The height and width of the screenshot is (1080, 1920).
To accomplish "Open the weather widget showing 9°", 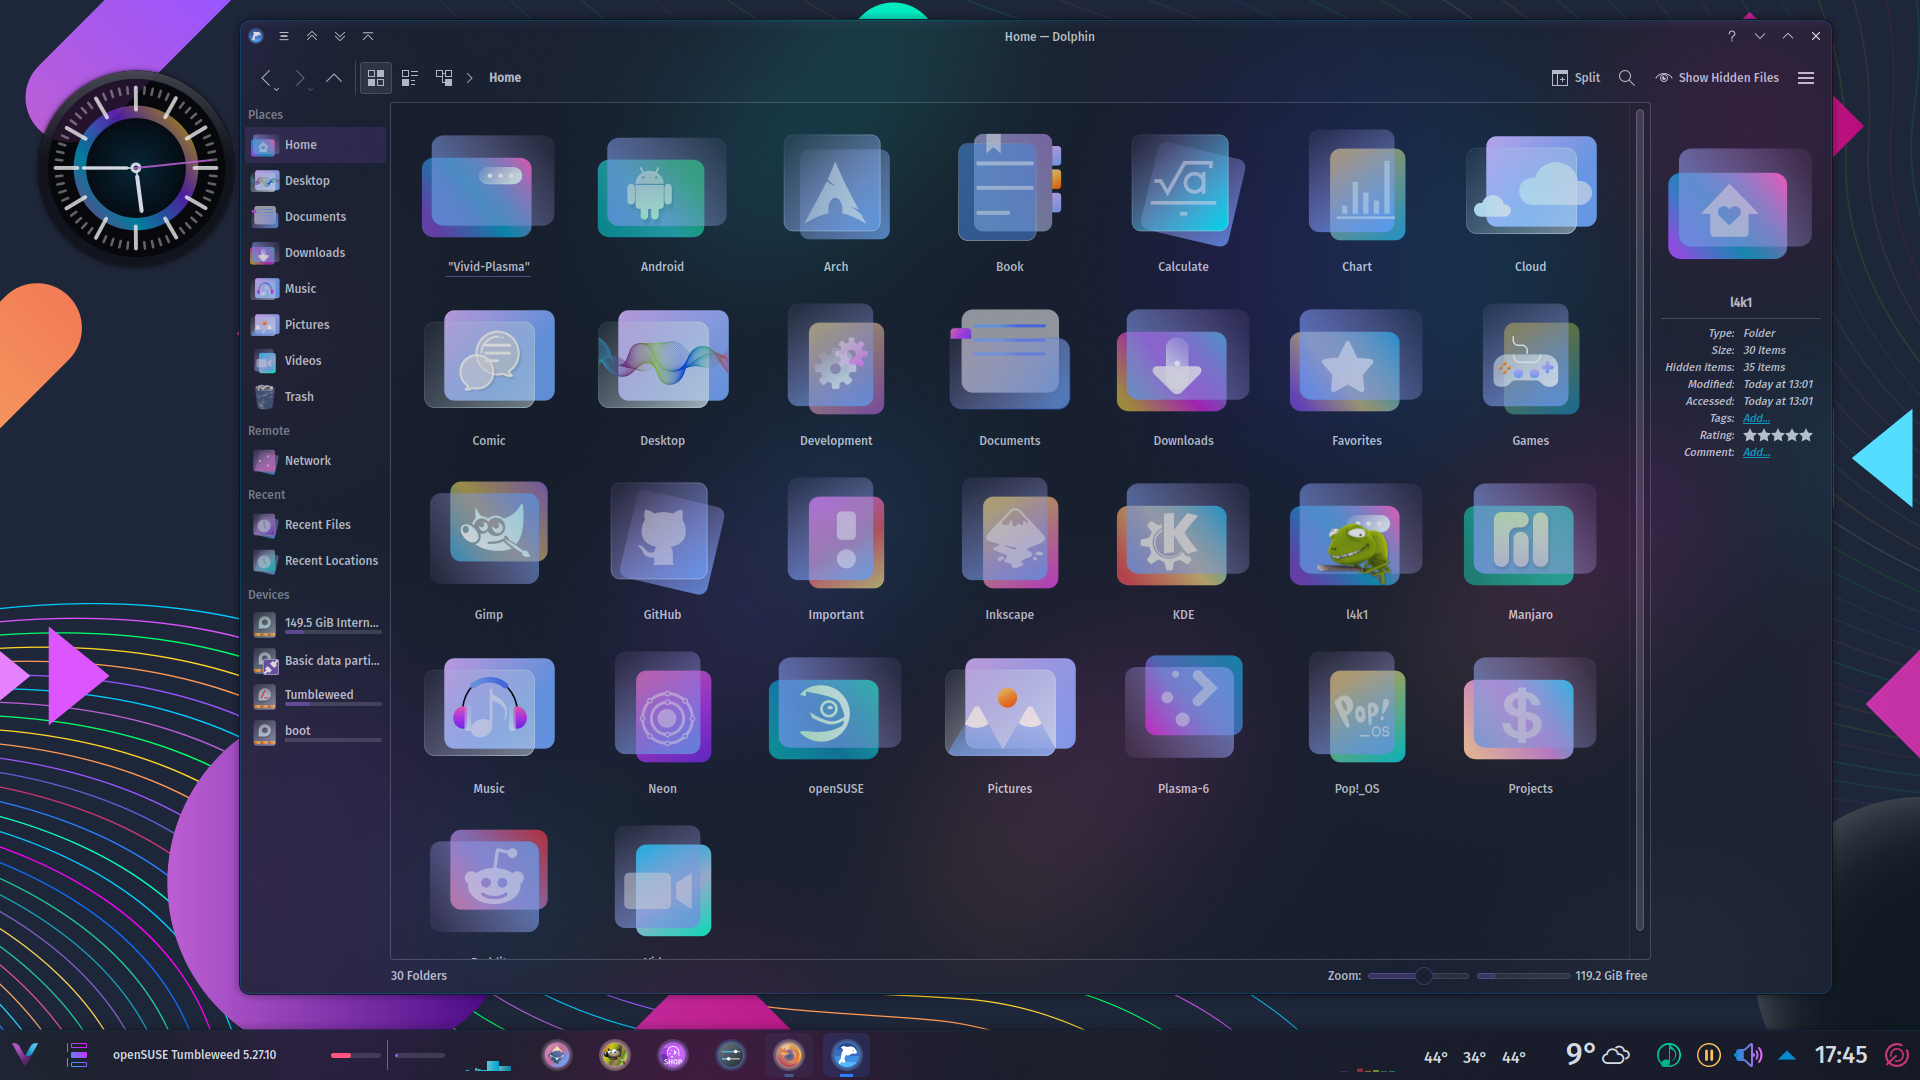I will point(1597,1055).
